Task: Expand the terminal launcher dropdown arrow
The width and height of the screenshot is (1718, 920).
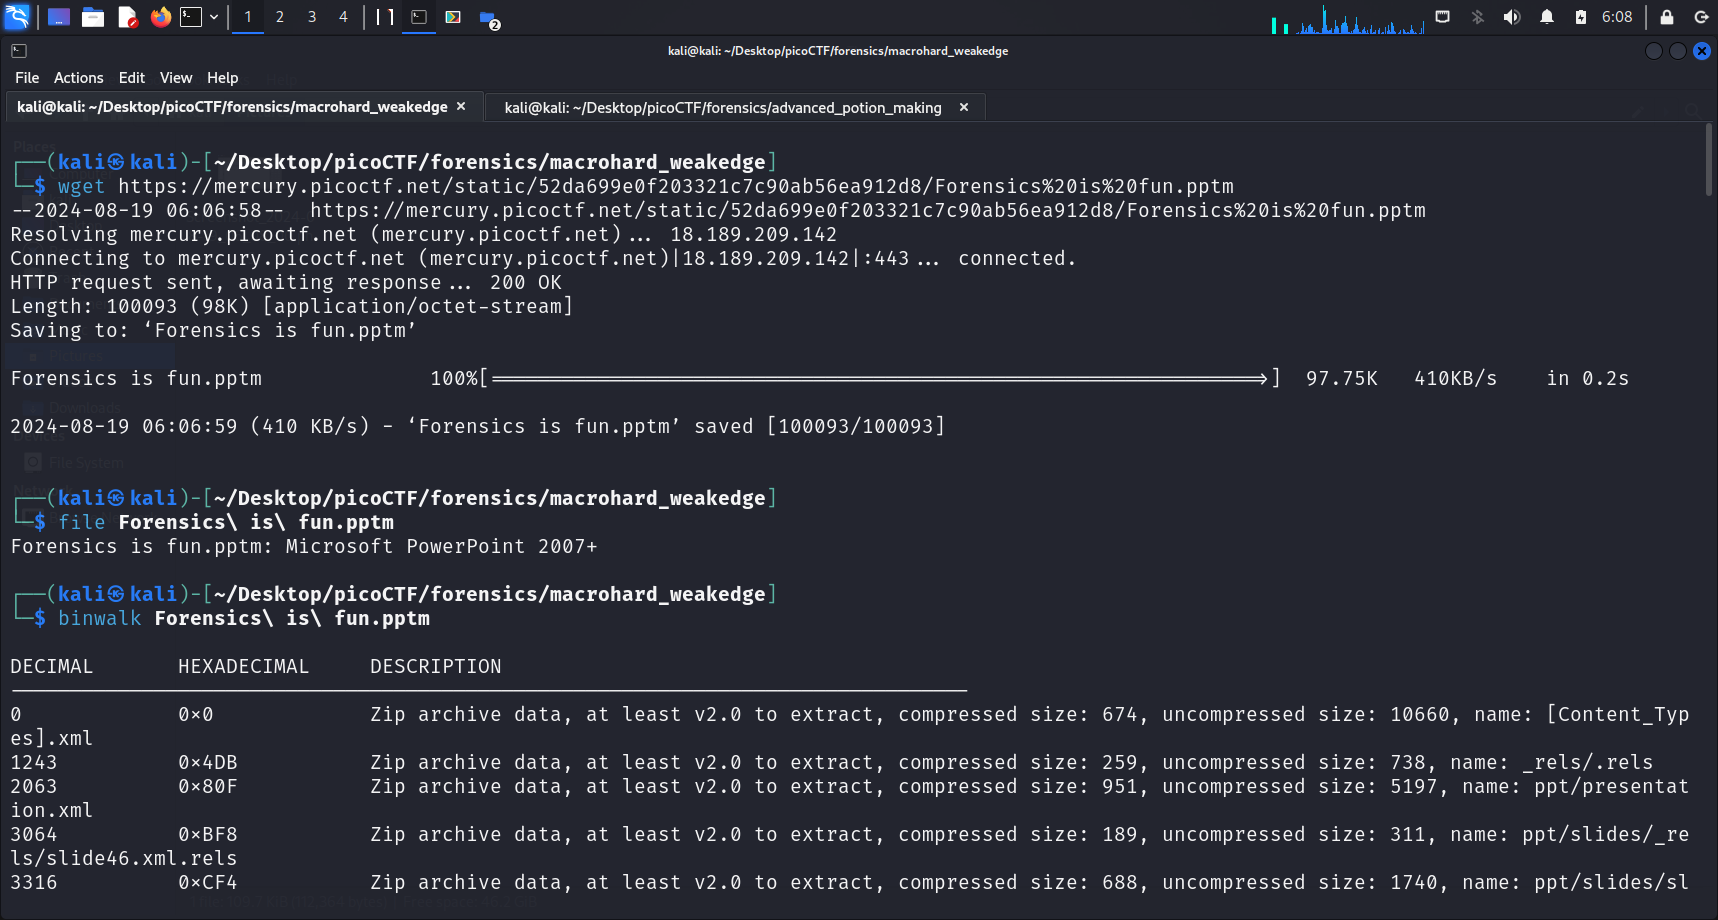Action: tap(214, 17)
